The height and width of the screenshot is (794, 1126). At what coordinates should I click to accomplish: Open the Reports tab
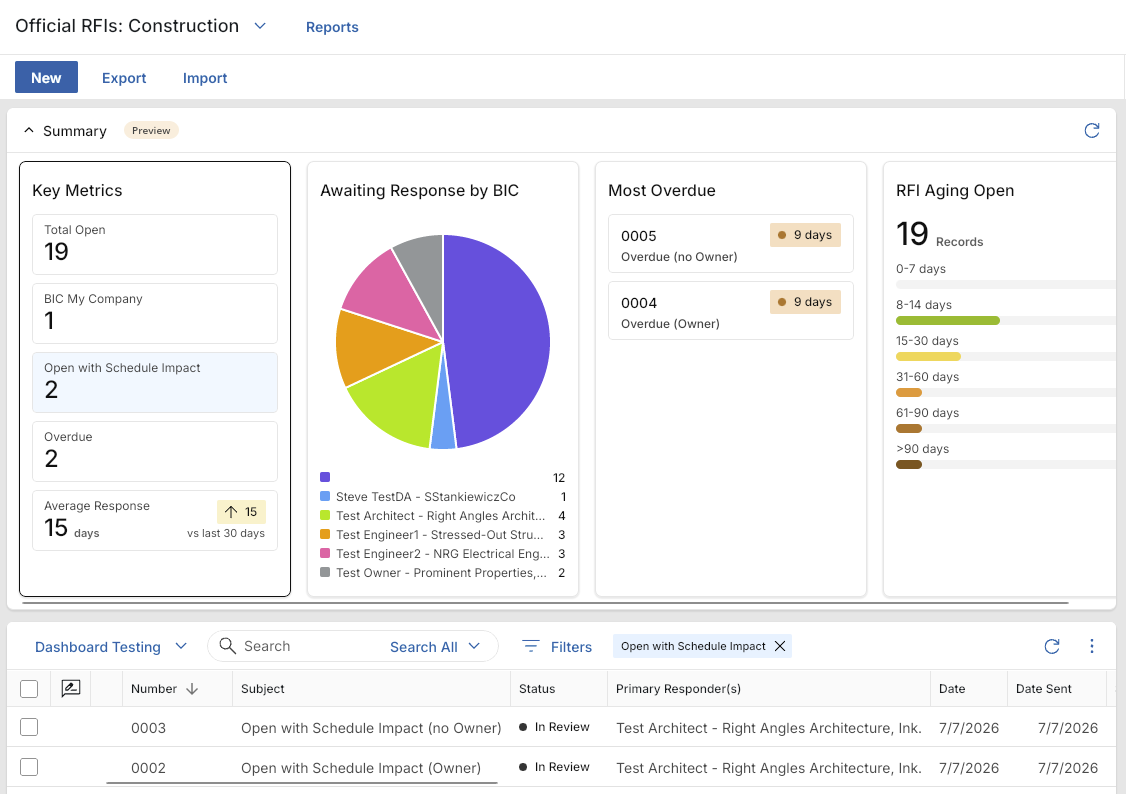point(332,27)
